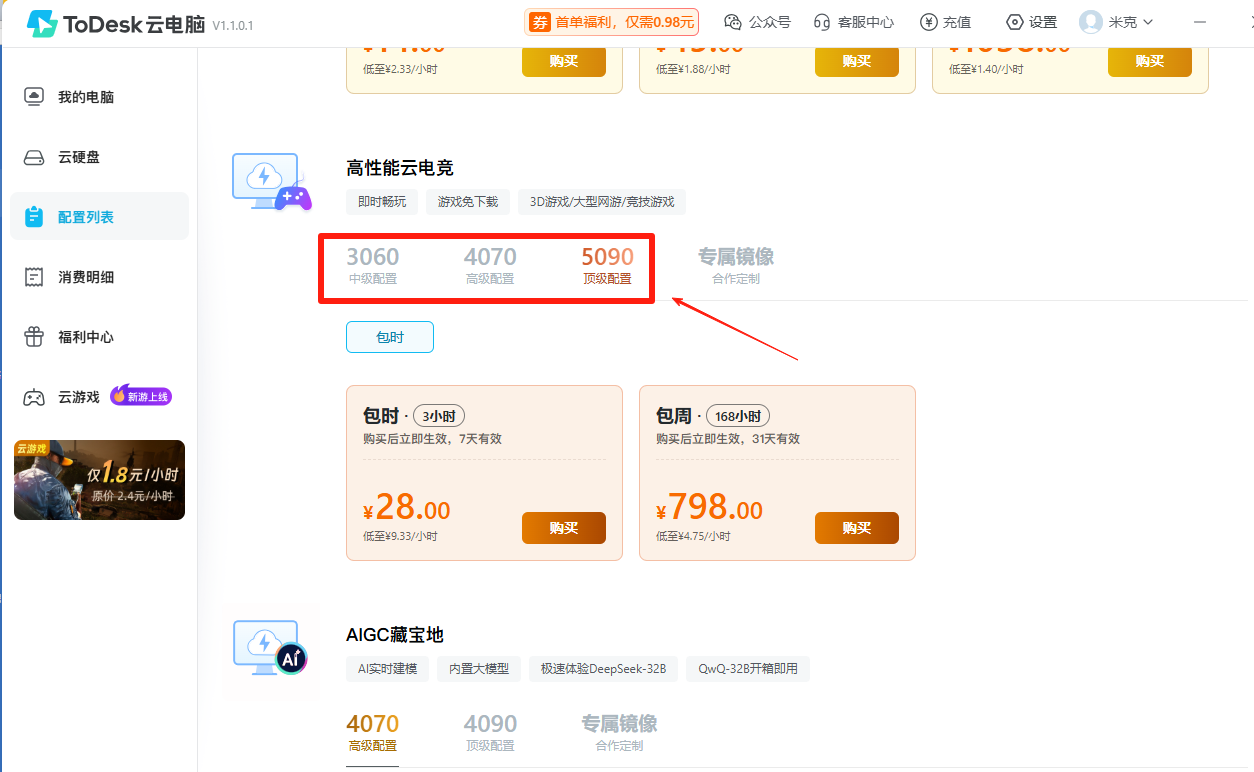Minimize the ToDesk window

click(x=1201, y=22)
